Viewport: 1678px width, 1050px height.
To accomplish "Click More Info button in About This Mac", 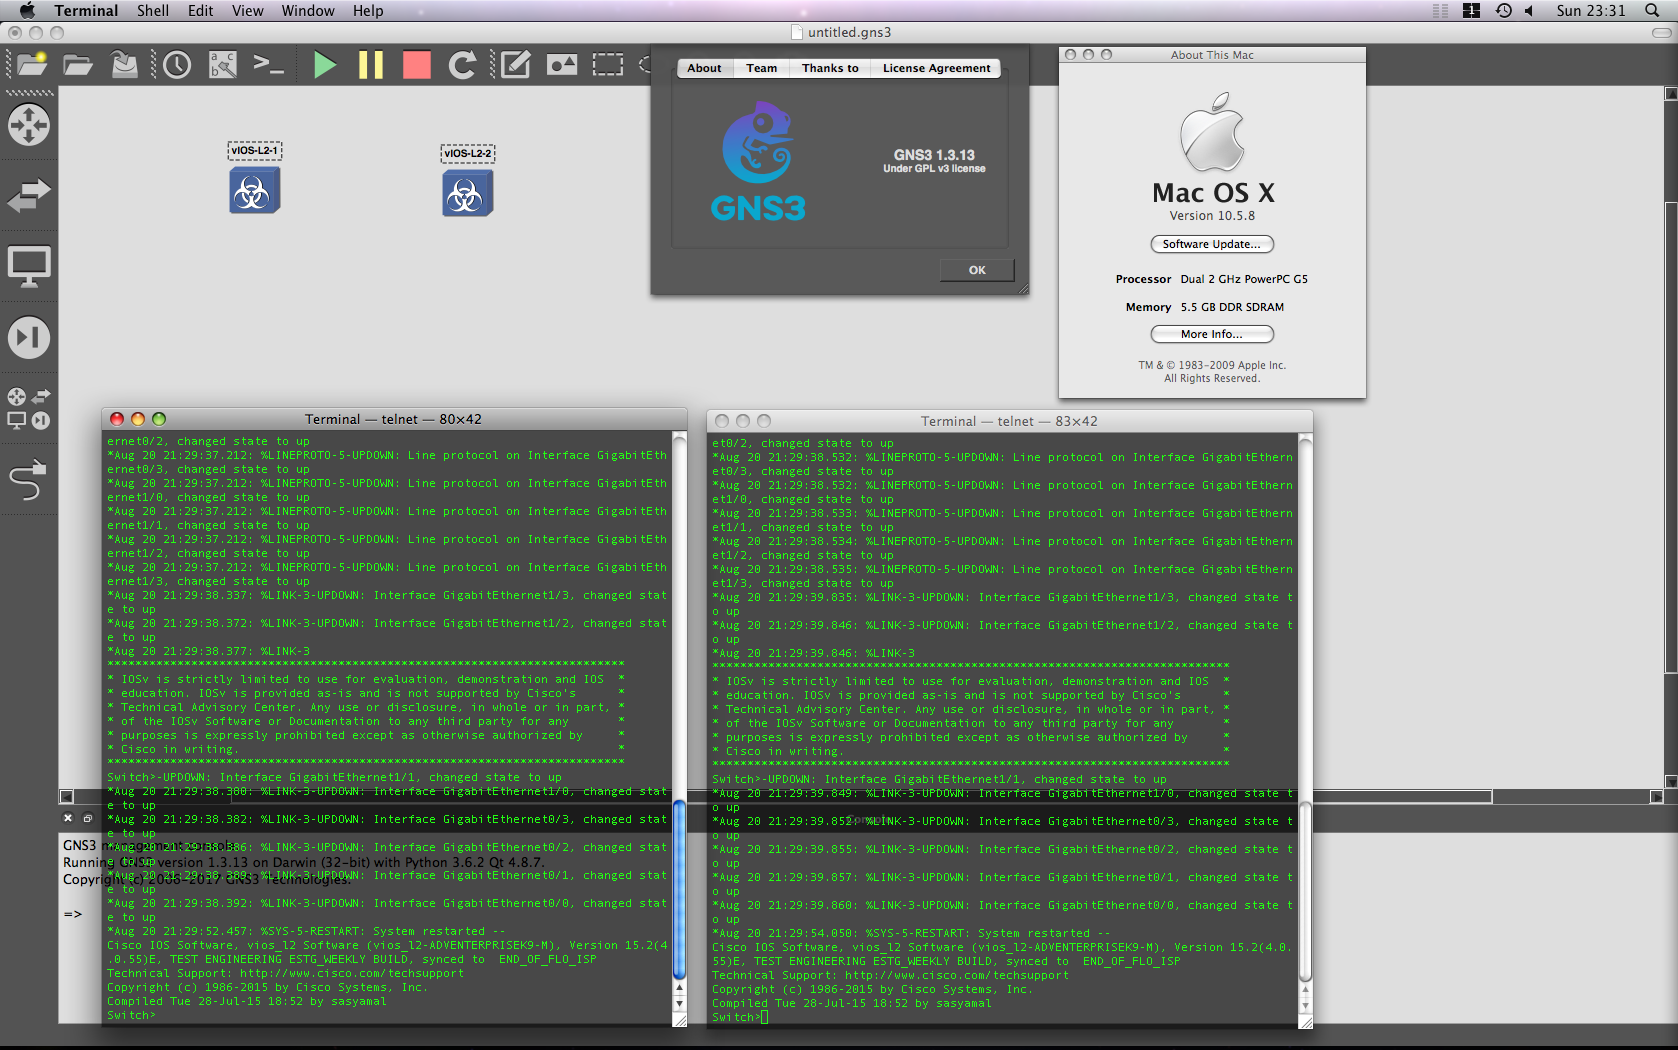I will point(1211,334).
